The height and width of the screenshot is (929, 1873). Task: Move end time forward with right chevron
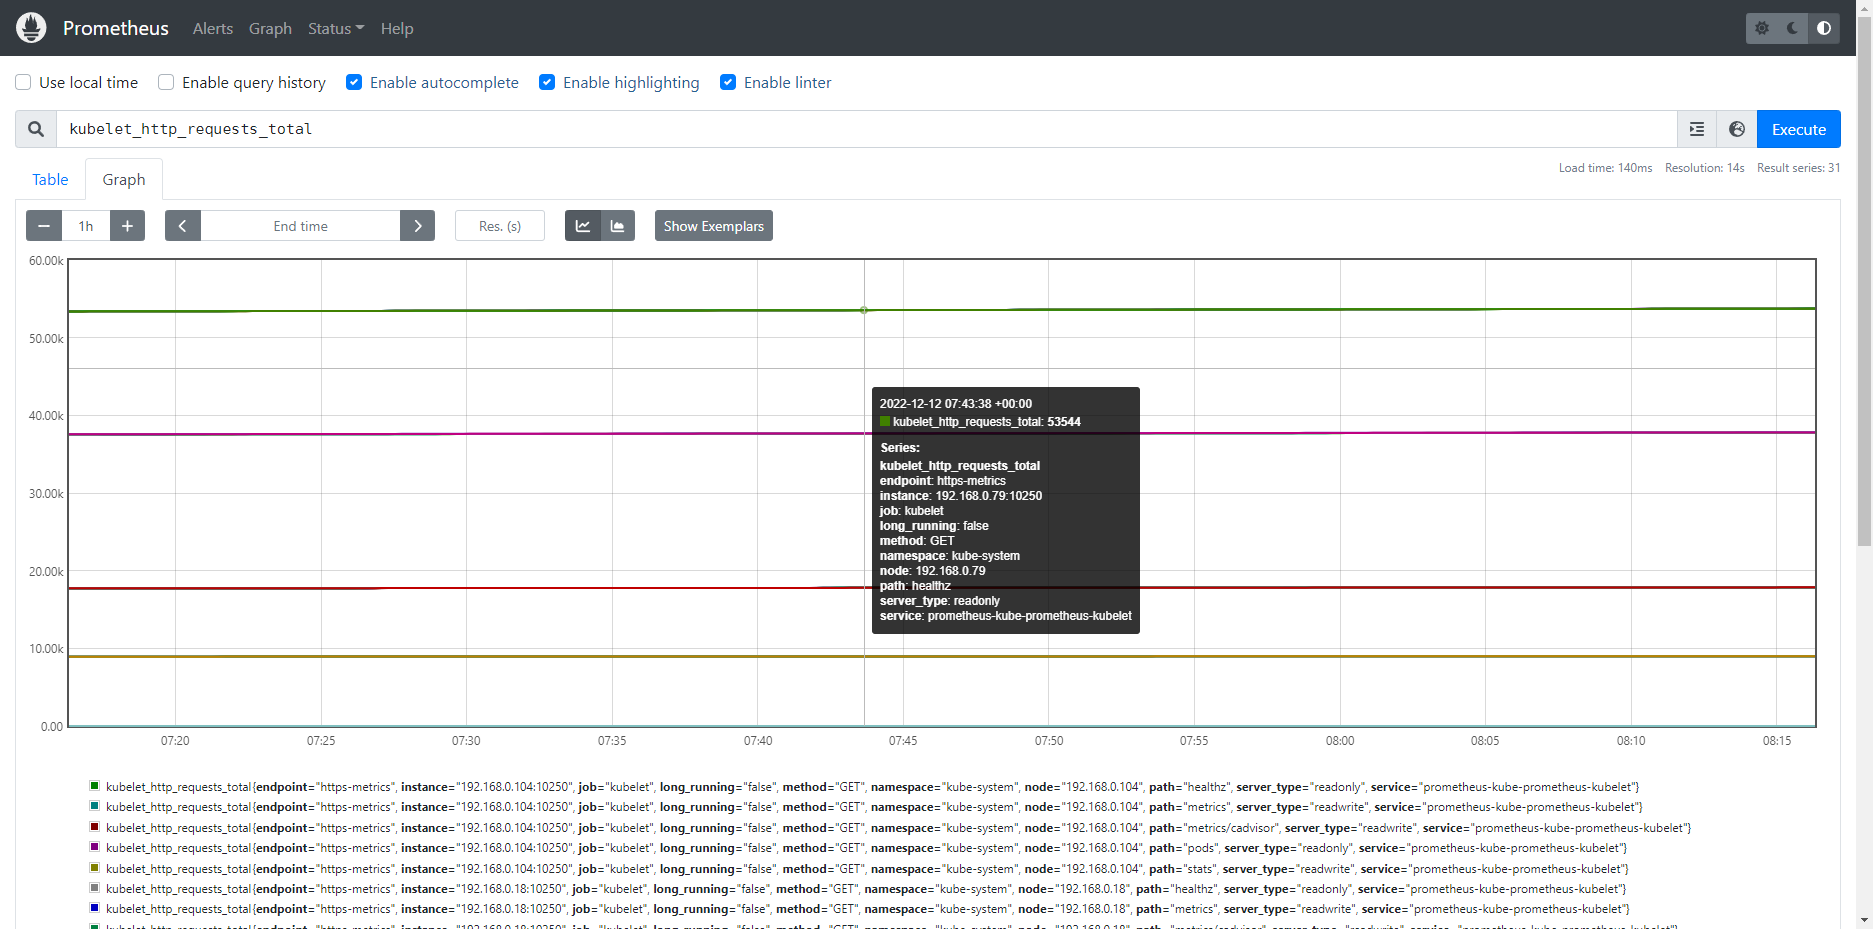pos(417,226)
